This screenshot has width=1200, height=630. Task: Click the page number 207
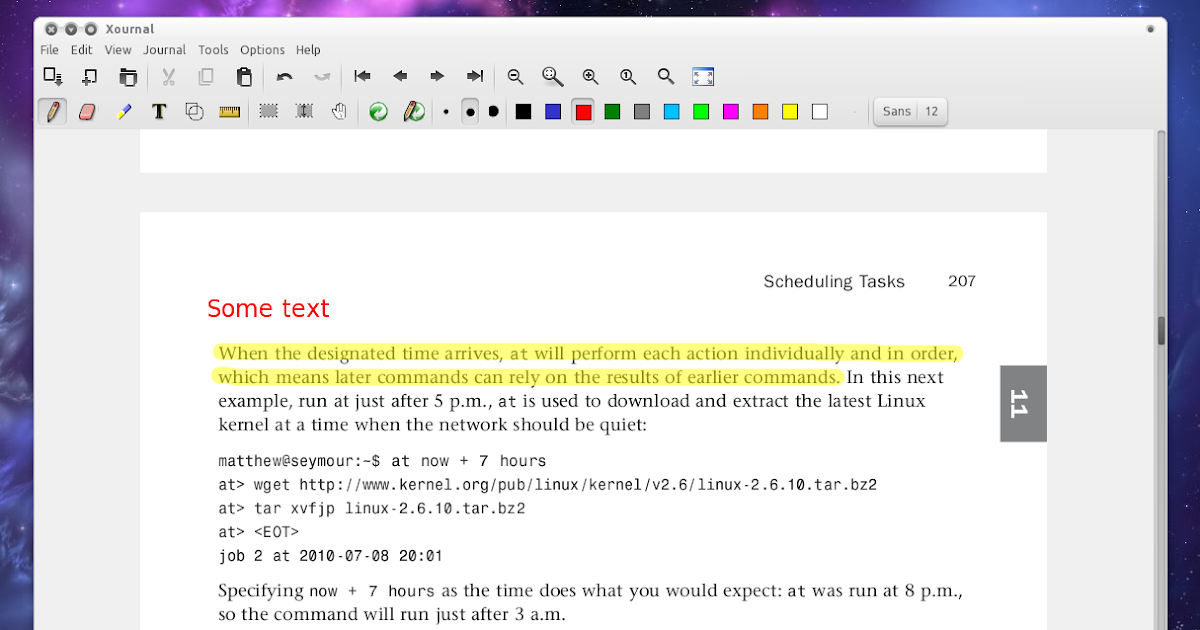tap(962, 281)
